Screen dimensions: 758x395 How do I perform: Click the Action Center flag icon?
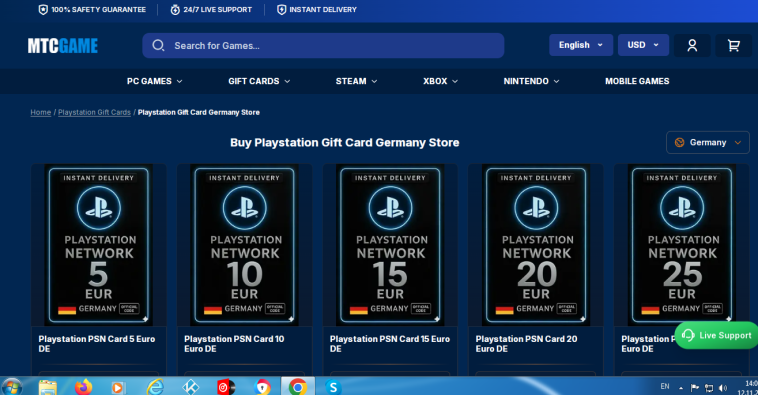click(695, 388)
